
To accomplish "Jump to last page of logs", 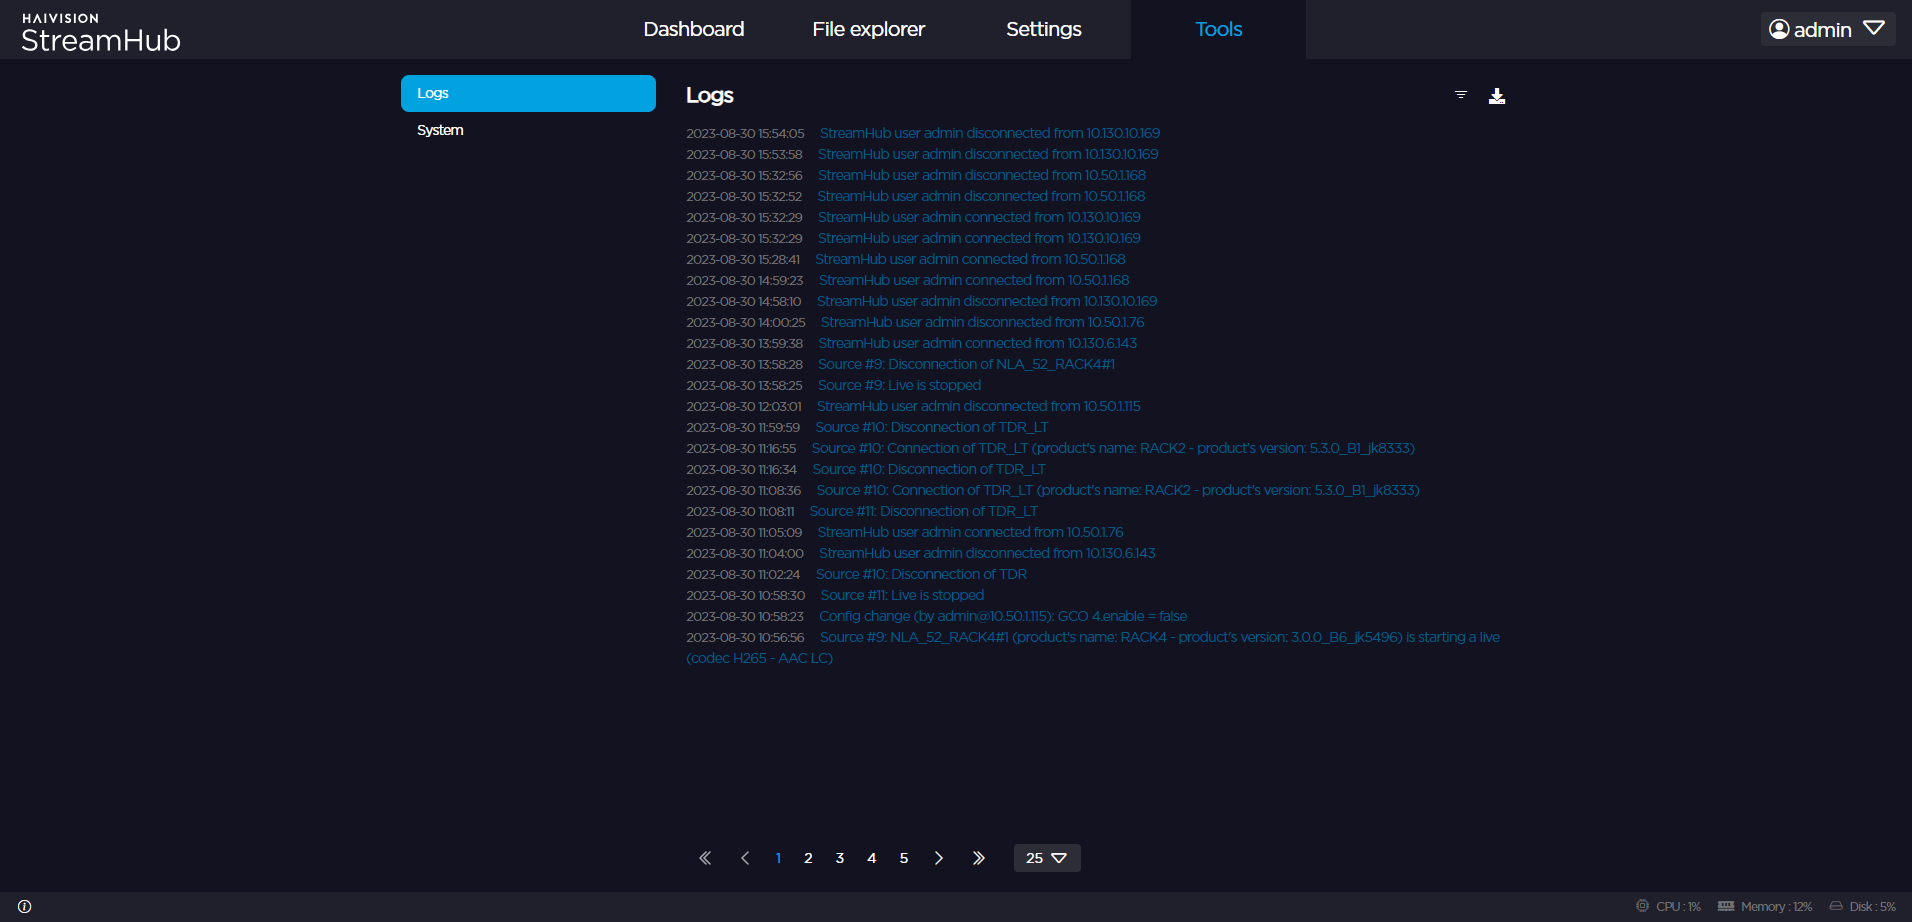I will 978,858.
